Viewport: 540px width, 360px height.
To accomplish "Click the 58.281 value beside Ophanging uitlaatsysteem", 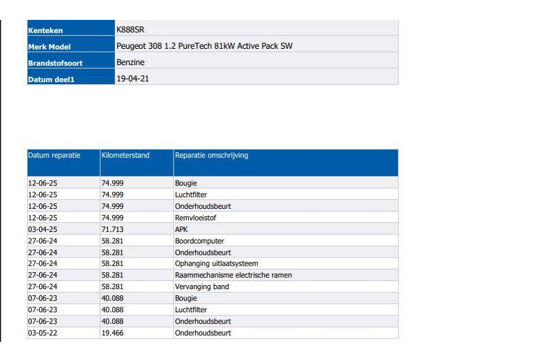I will click(112, 264).
